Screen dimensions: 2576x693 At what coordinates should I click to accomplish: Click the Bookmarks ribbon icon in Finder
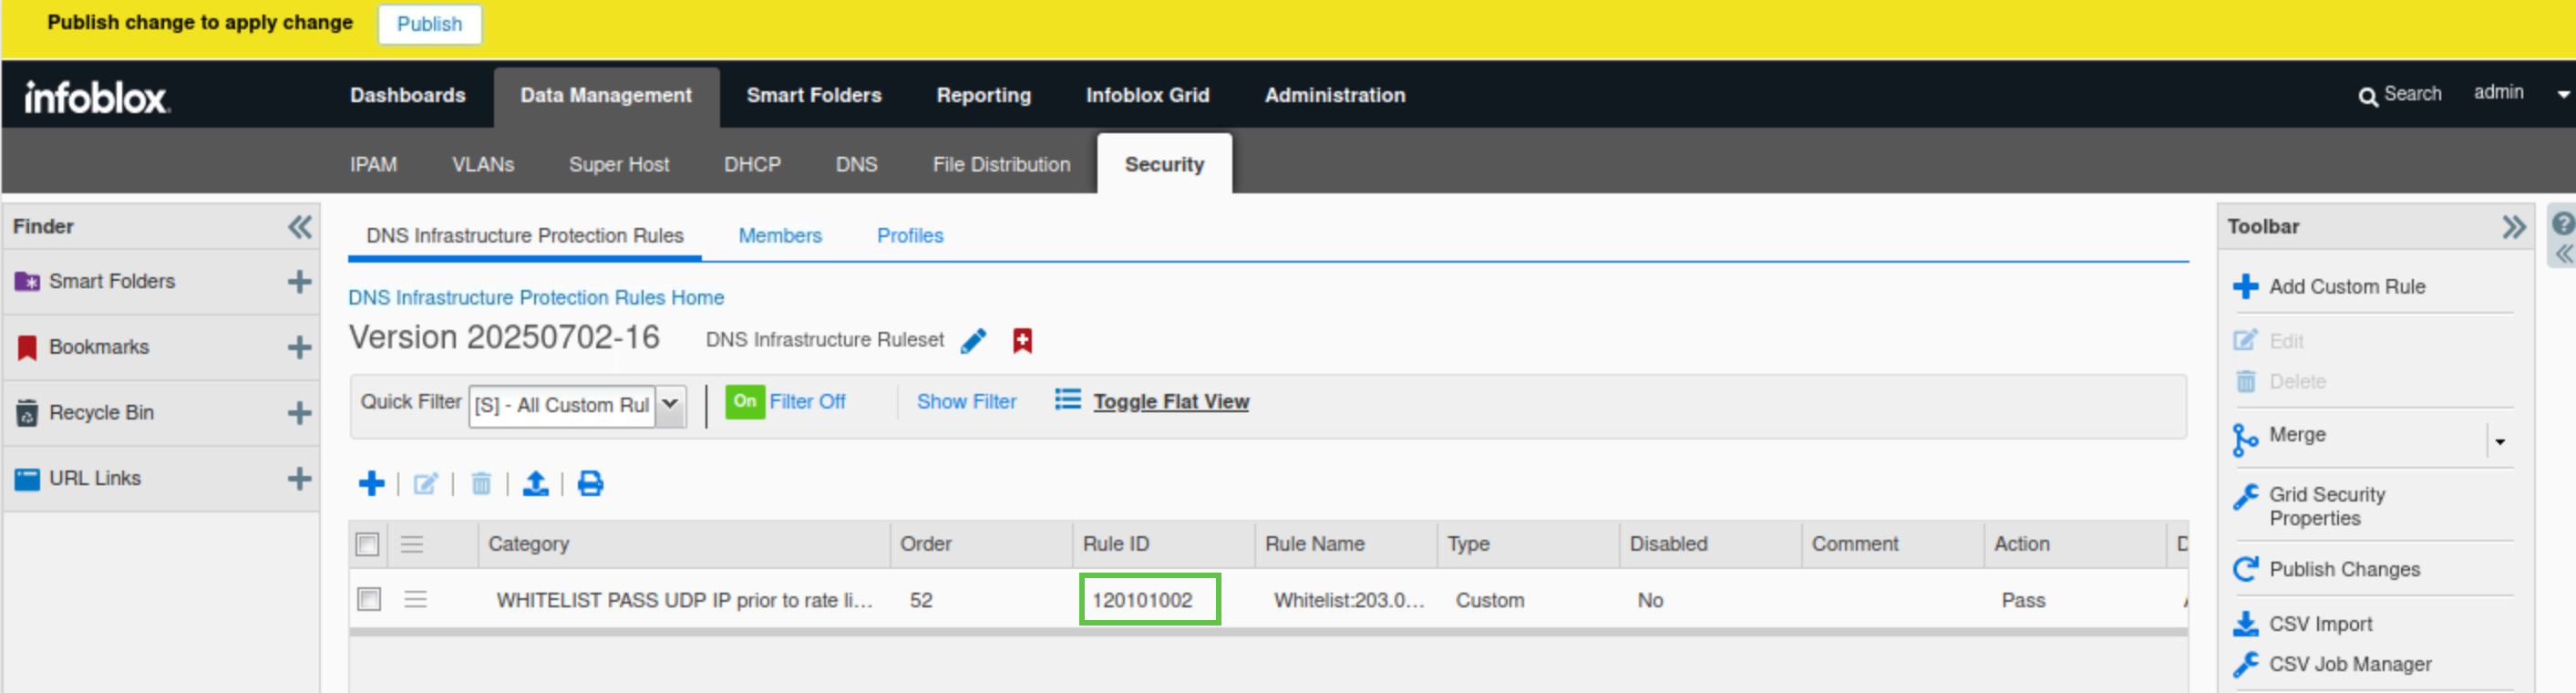(x=27, y=347)
